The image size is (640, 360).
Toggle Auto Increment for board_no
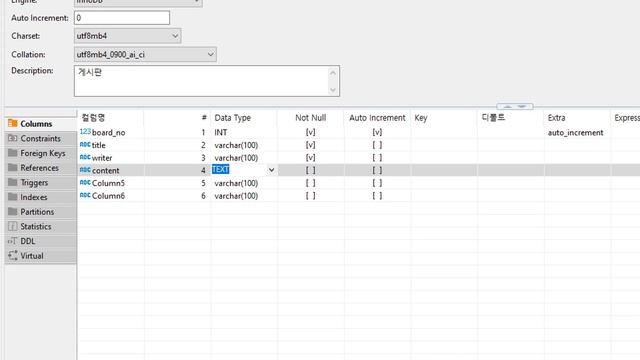point(377,132)
